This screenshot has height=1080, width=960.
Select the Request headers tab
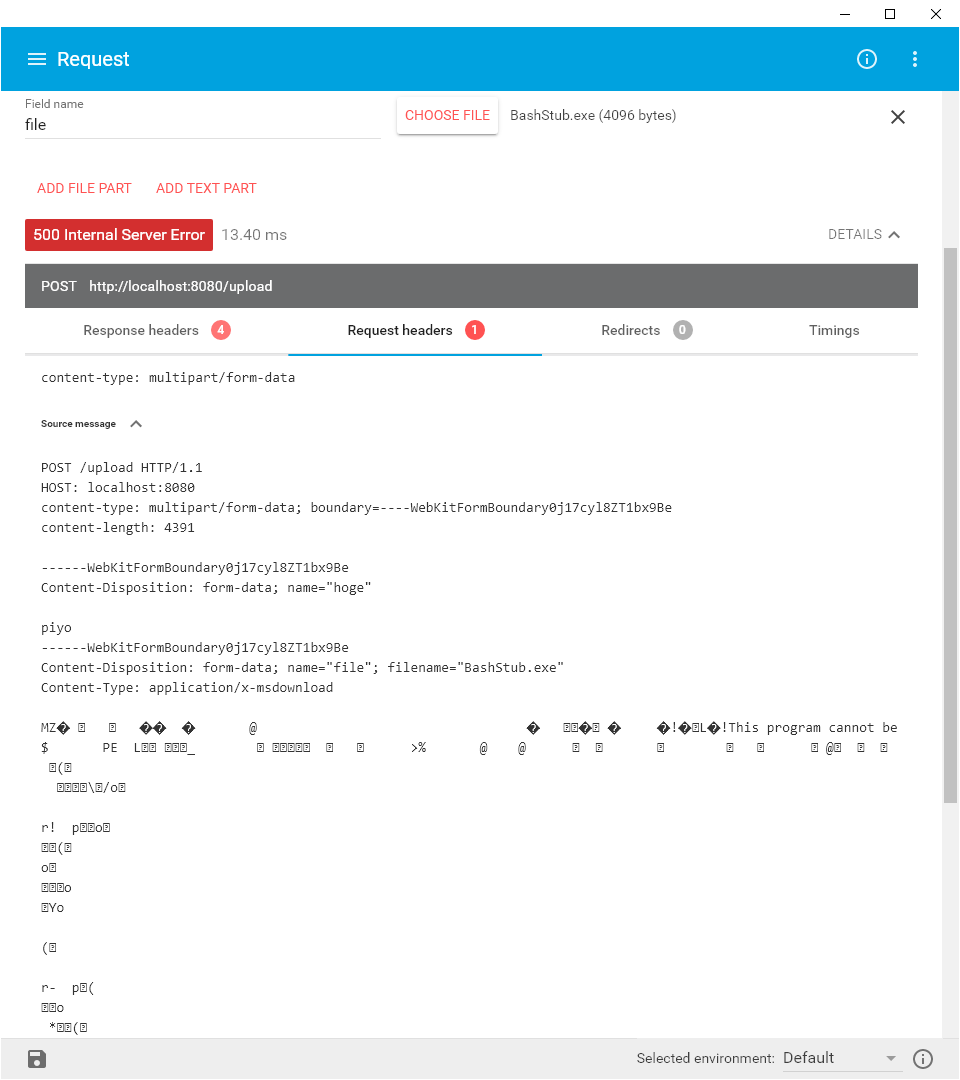coord(400,330)
